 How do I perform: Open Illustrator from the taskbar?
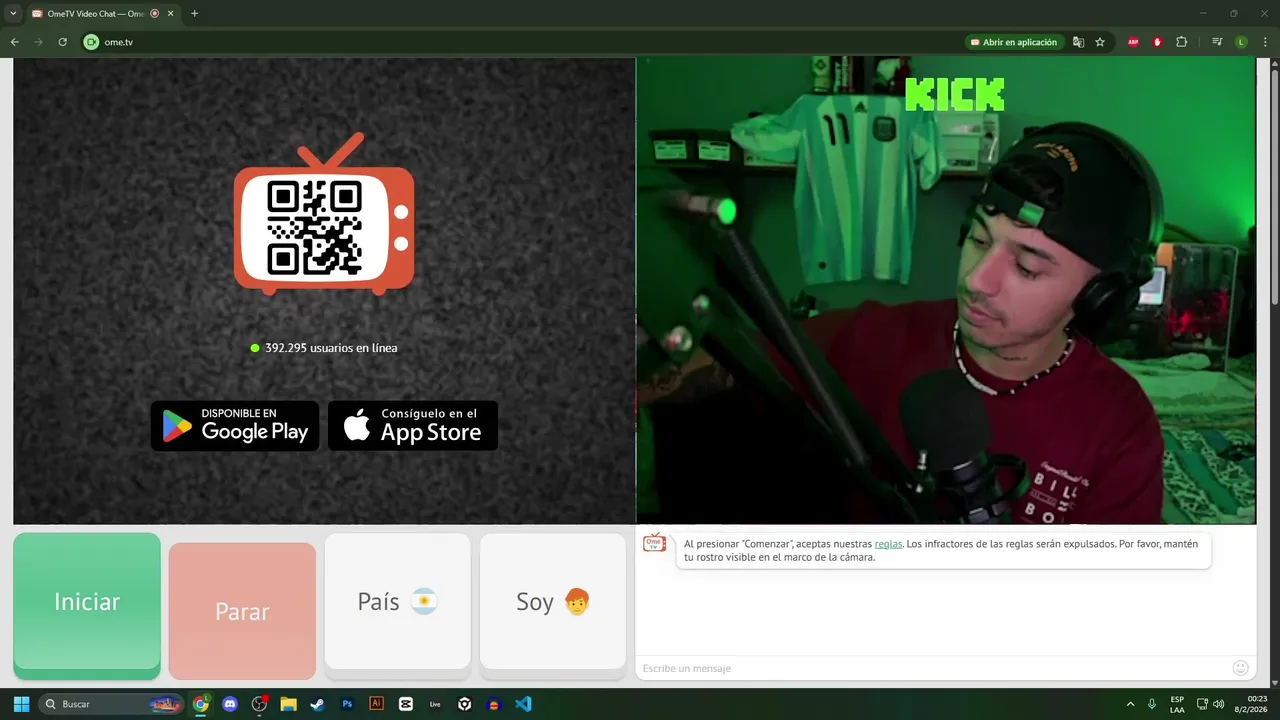(376, 704)
